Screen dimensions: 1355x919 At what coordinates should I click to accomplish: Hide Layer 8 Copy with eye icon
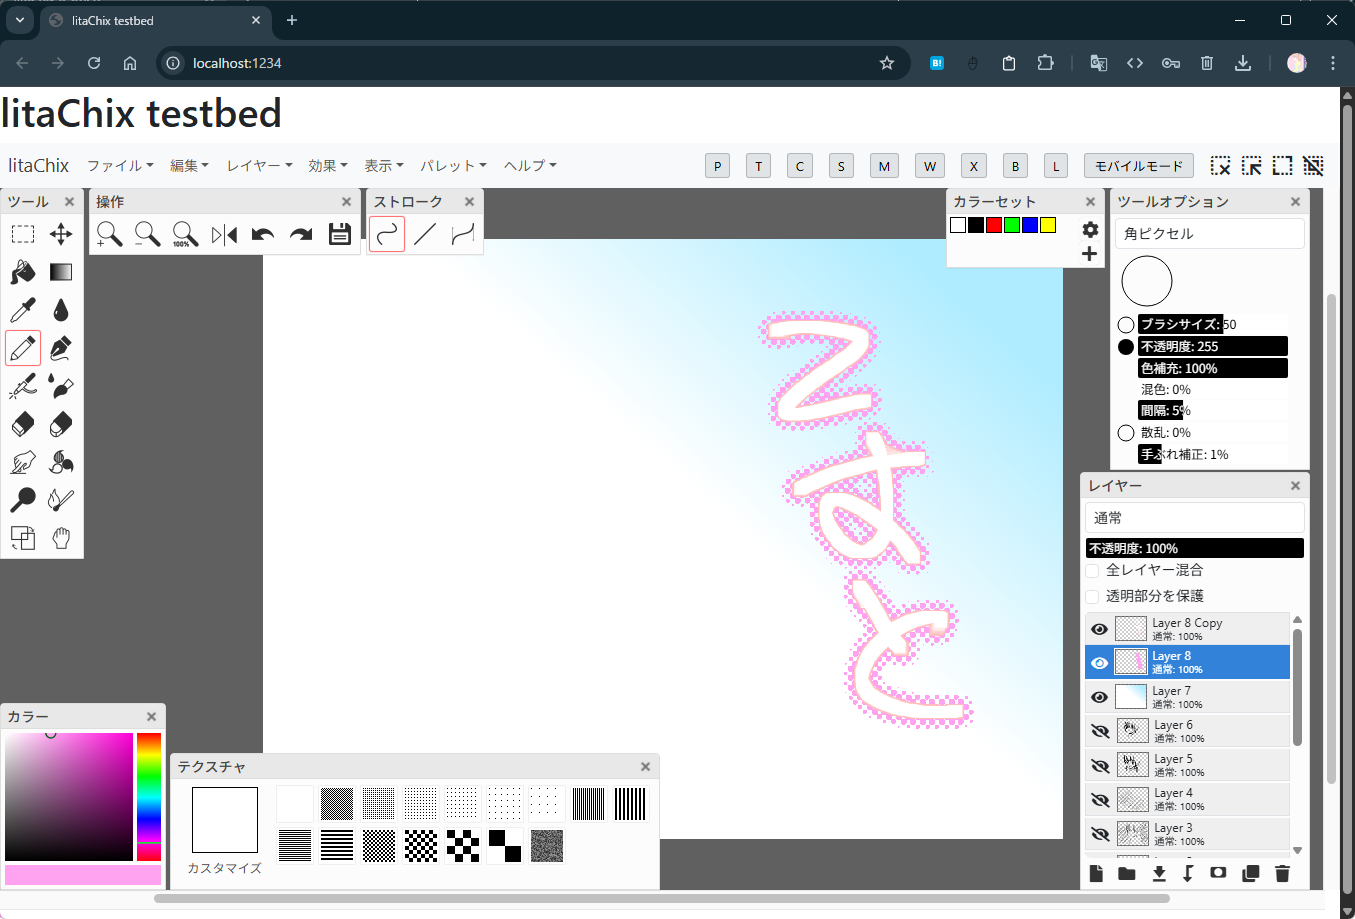[1099, 629]
